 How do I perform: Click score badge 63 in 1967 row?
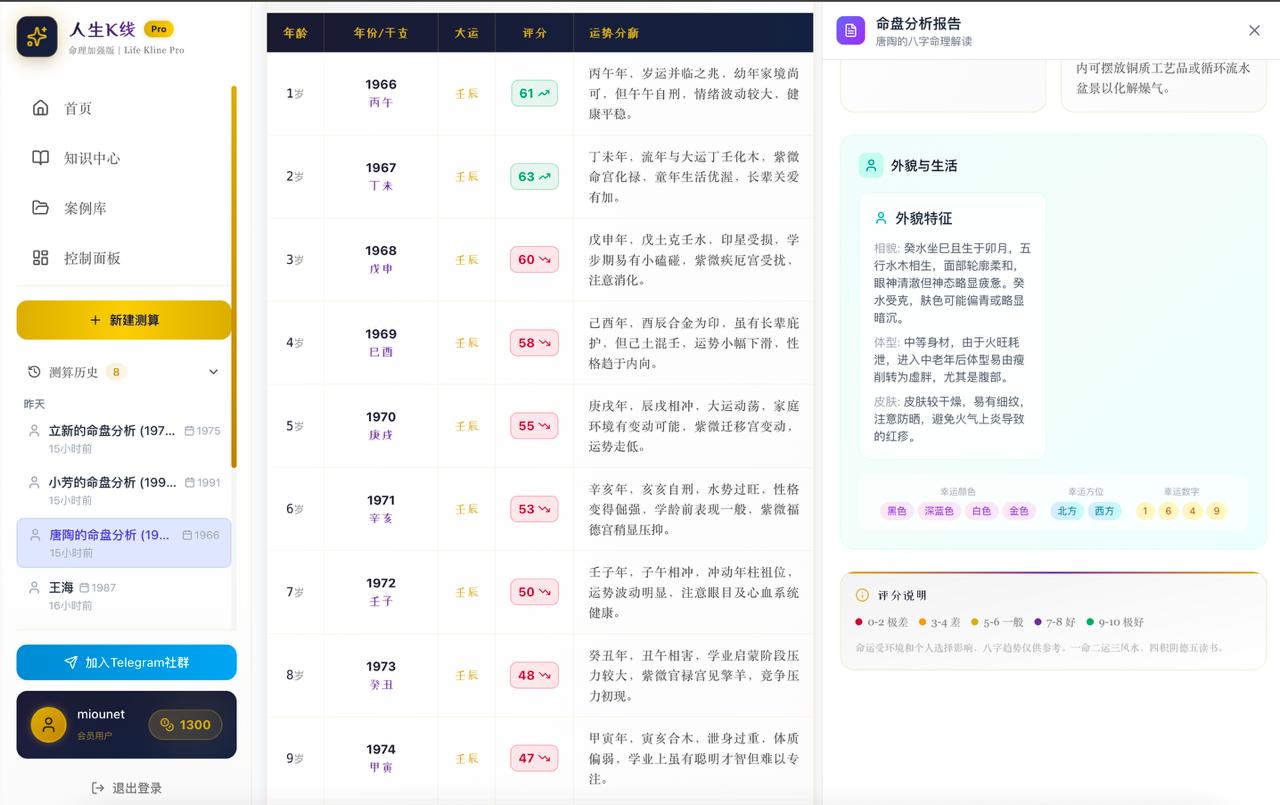(x=534, y=176)
